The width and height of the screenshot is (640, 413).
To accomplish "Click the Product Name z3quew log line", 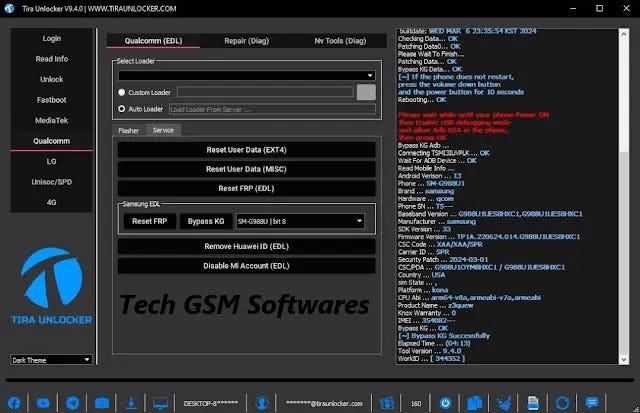I will click(x=436, y=305).
